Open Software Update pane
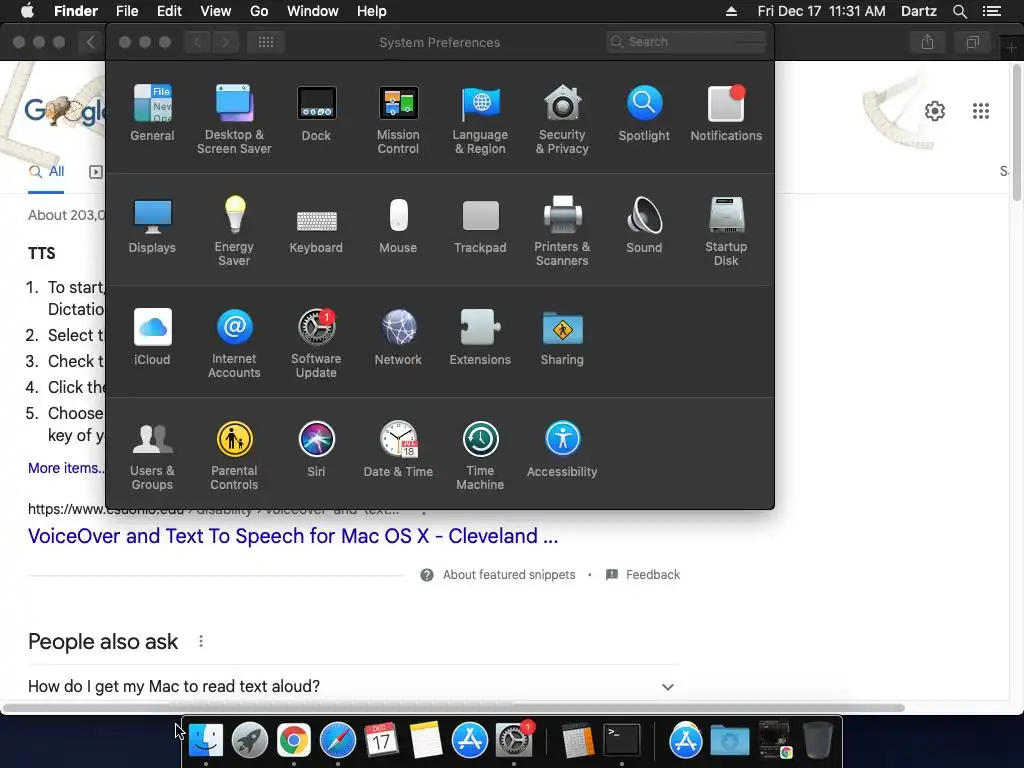The height and width of the screenshot is (768, 1024). pos(316,344)
